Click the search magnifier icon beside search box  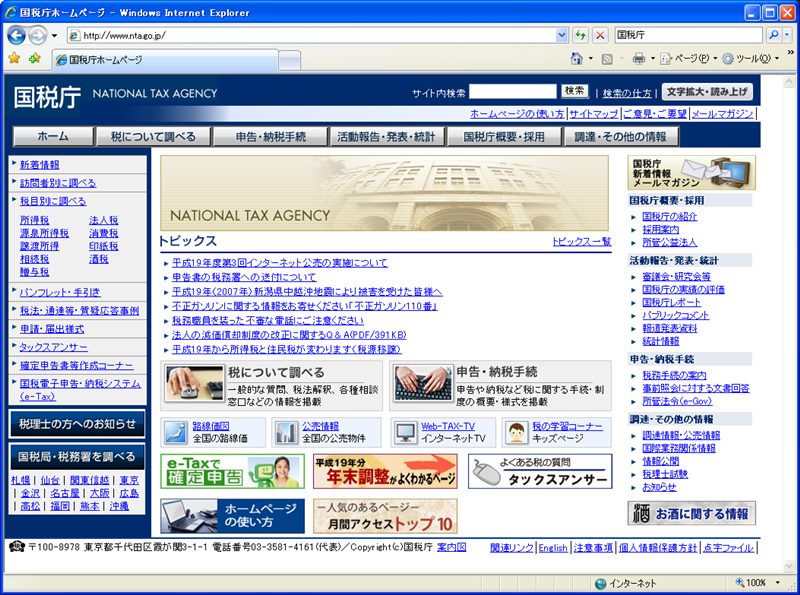pyautogui.click(x=775, y=35)
